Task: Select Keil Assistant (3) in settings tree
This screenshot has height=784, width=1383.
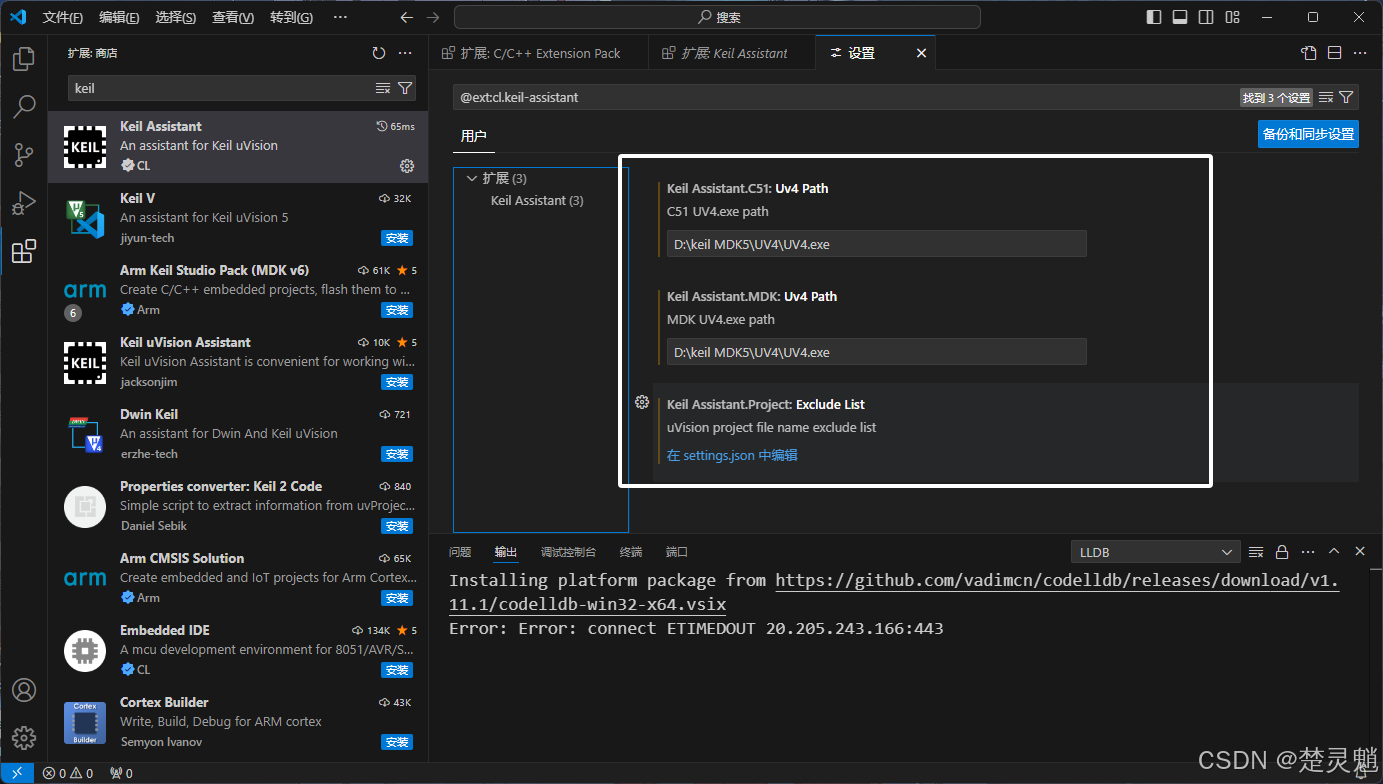Action: tap(537, 200)
